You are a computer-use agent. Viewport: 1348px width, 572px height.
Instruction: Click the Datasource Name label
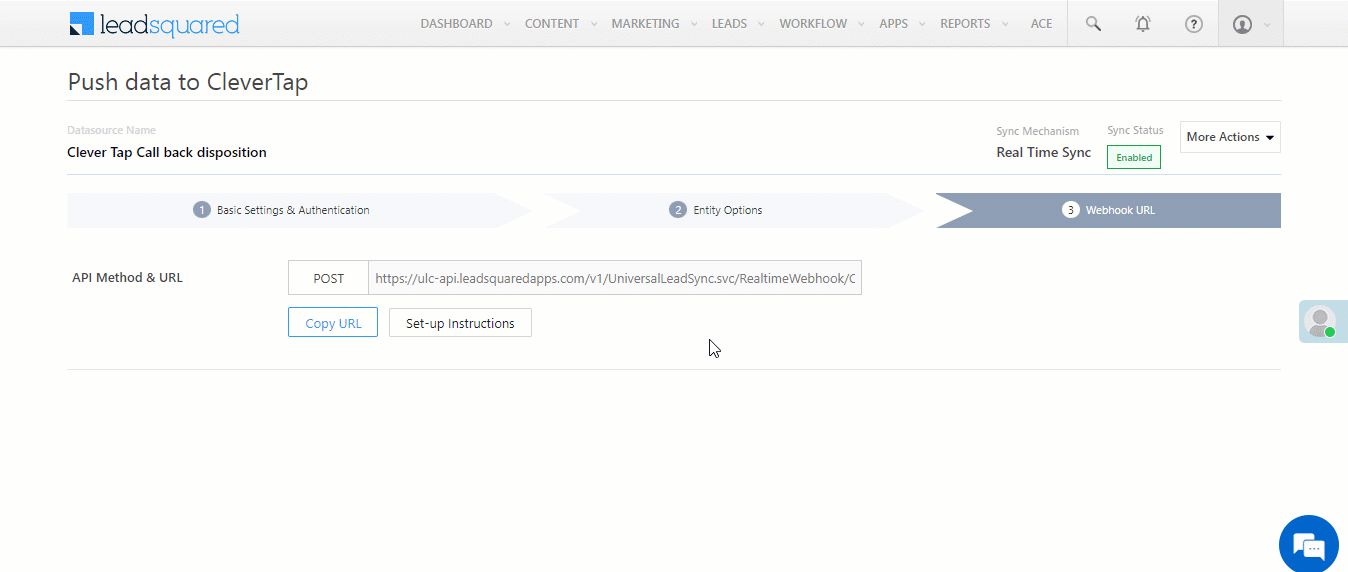[x=111, y=130]
